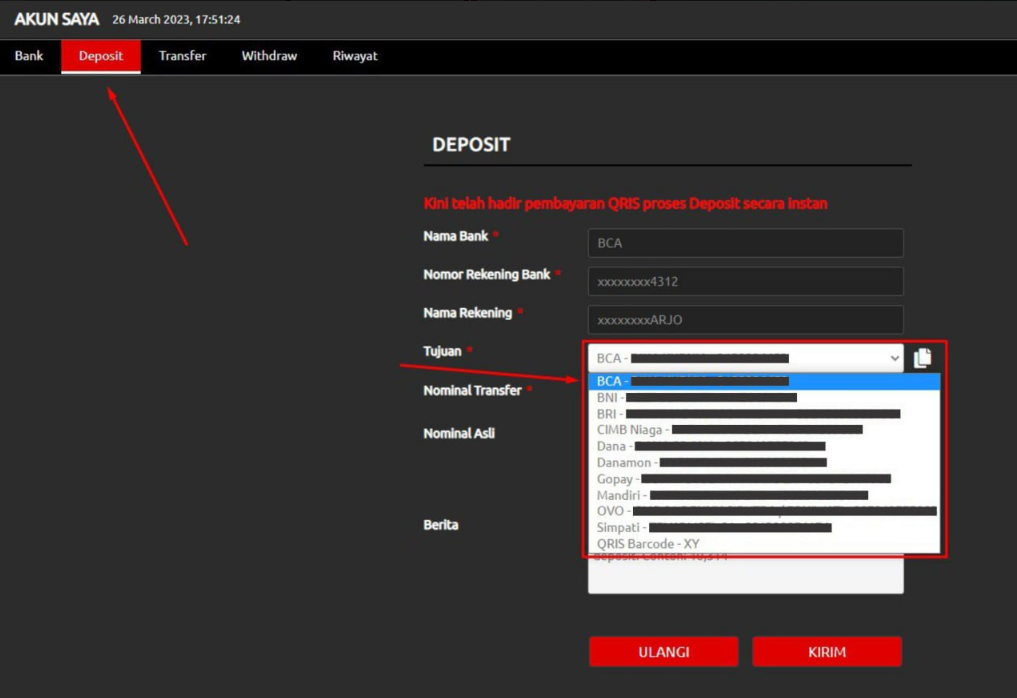Click the Nomor Rekening Bank field

(745, 282)
